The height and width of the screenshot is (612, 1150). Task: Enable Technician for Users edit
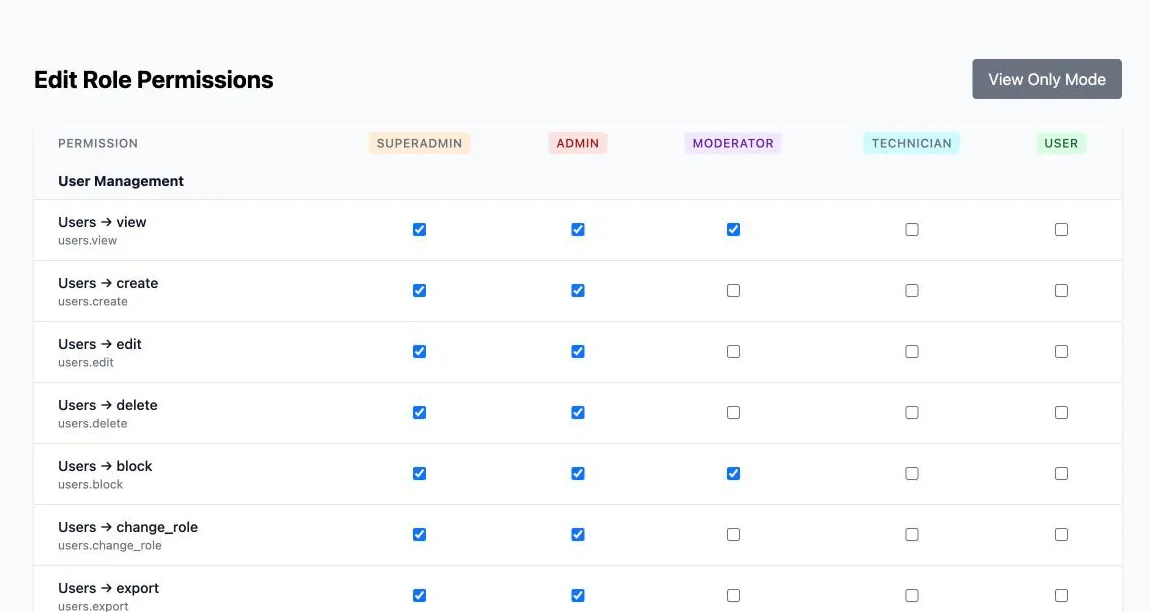point(912,351)
